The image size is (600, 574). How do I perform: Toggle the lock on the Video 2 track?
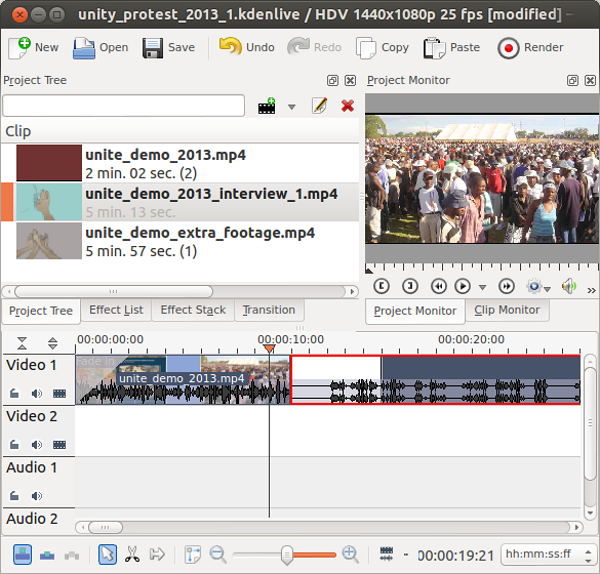[15, 444]
